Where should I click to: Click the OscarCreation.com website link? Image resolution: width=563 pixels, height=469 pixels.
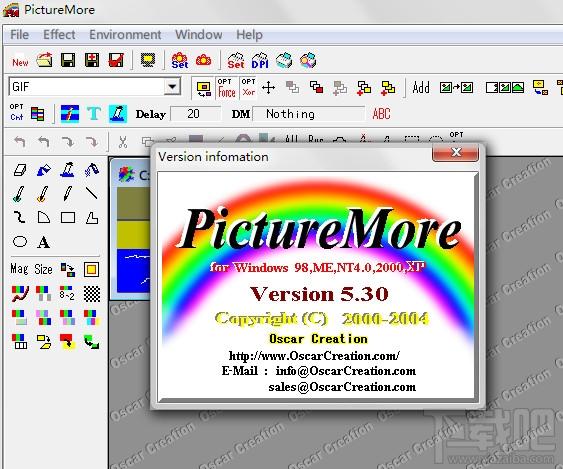pyautogui.click(x=314, y=356)
